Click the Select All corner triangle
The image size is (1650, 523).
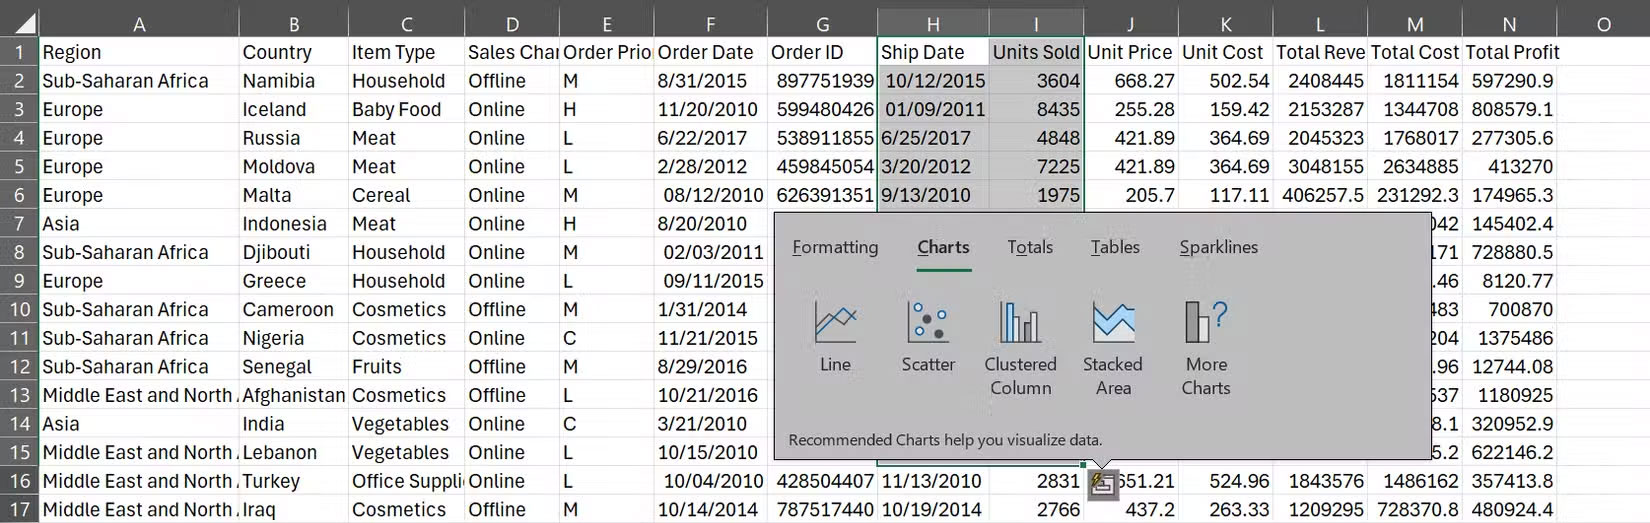point(21,23)
